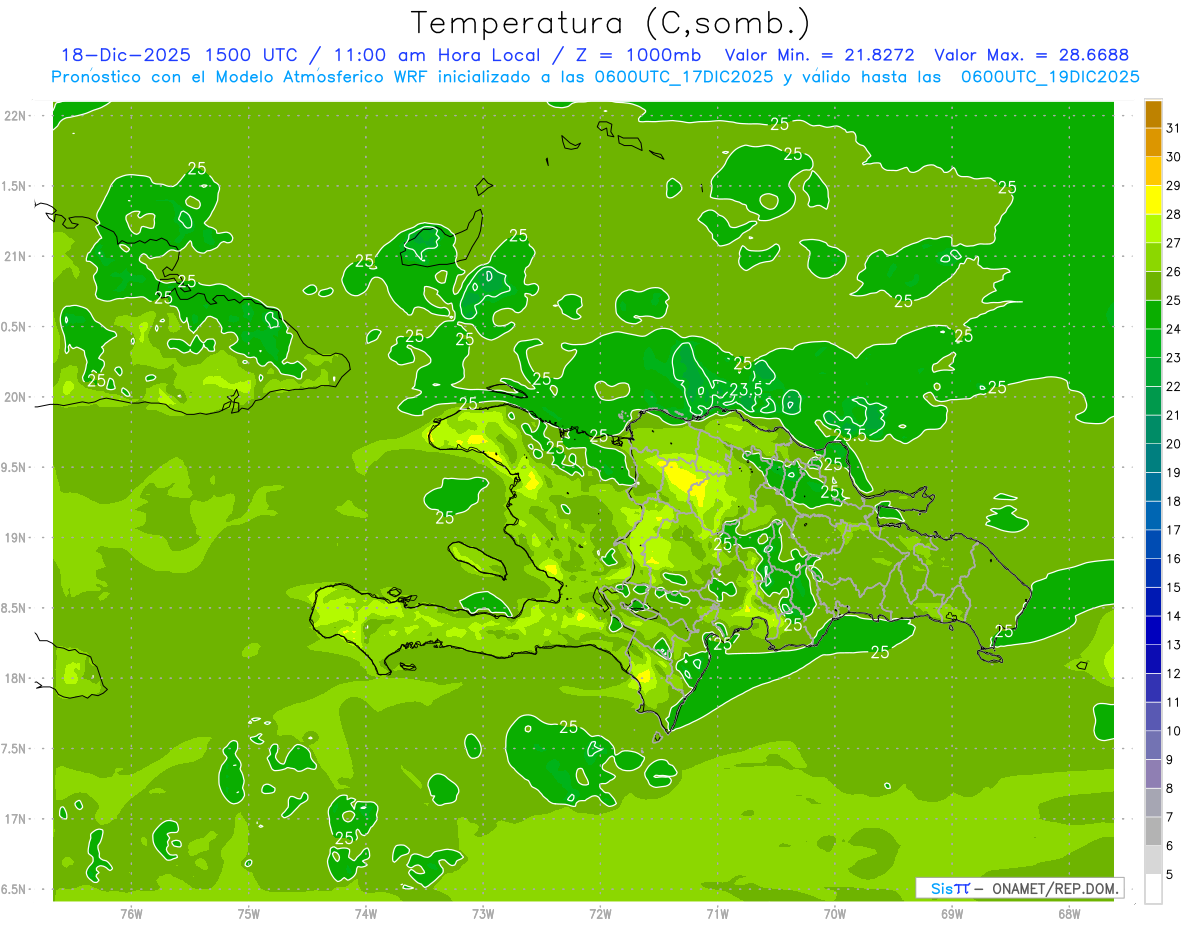
Task: Click the purple swatch between 8 and 9
Action: point(1153,774)
